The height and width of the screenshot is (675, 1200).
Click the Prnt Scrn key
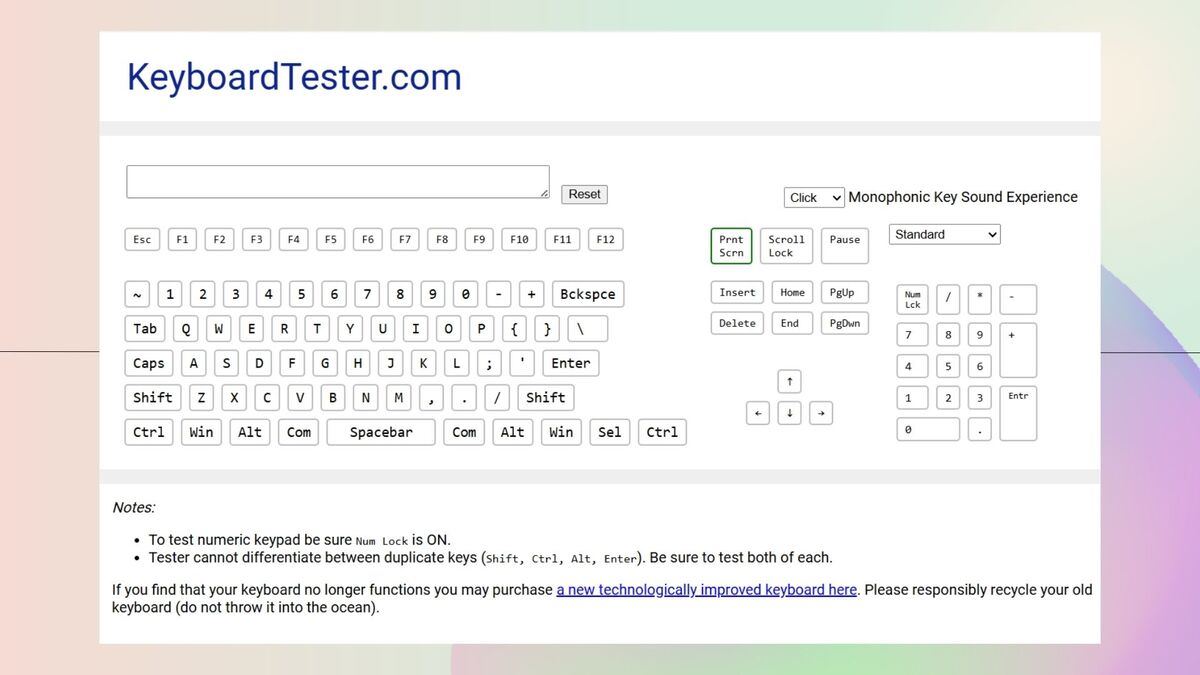pos(731,246)
